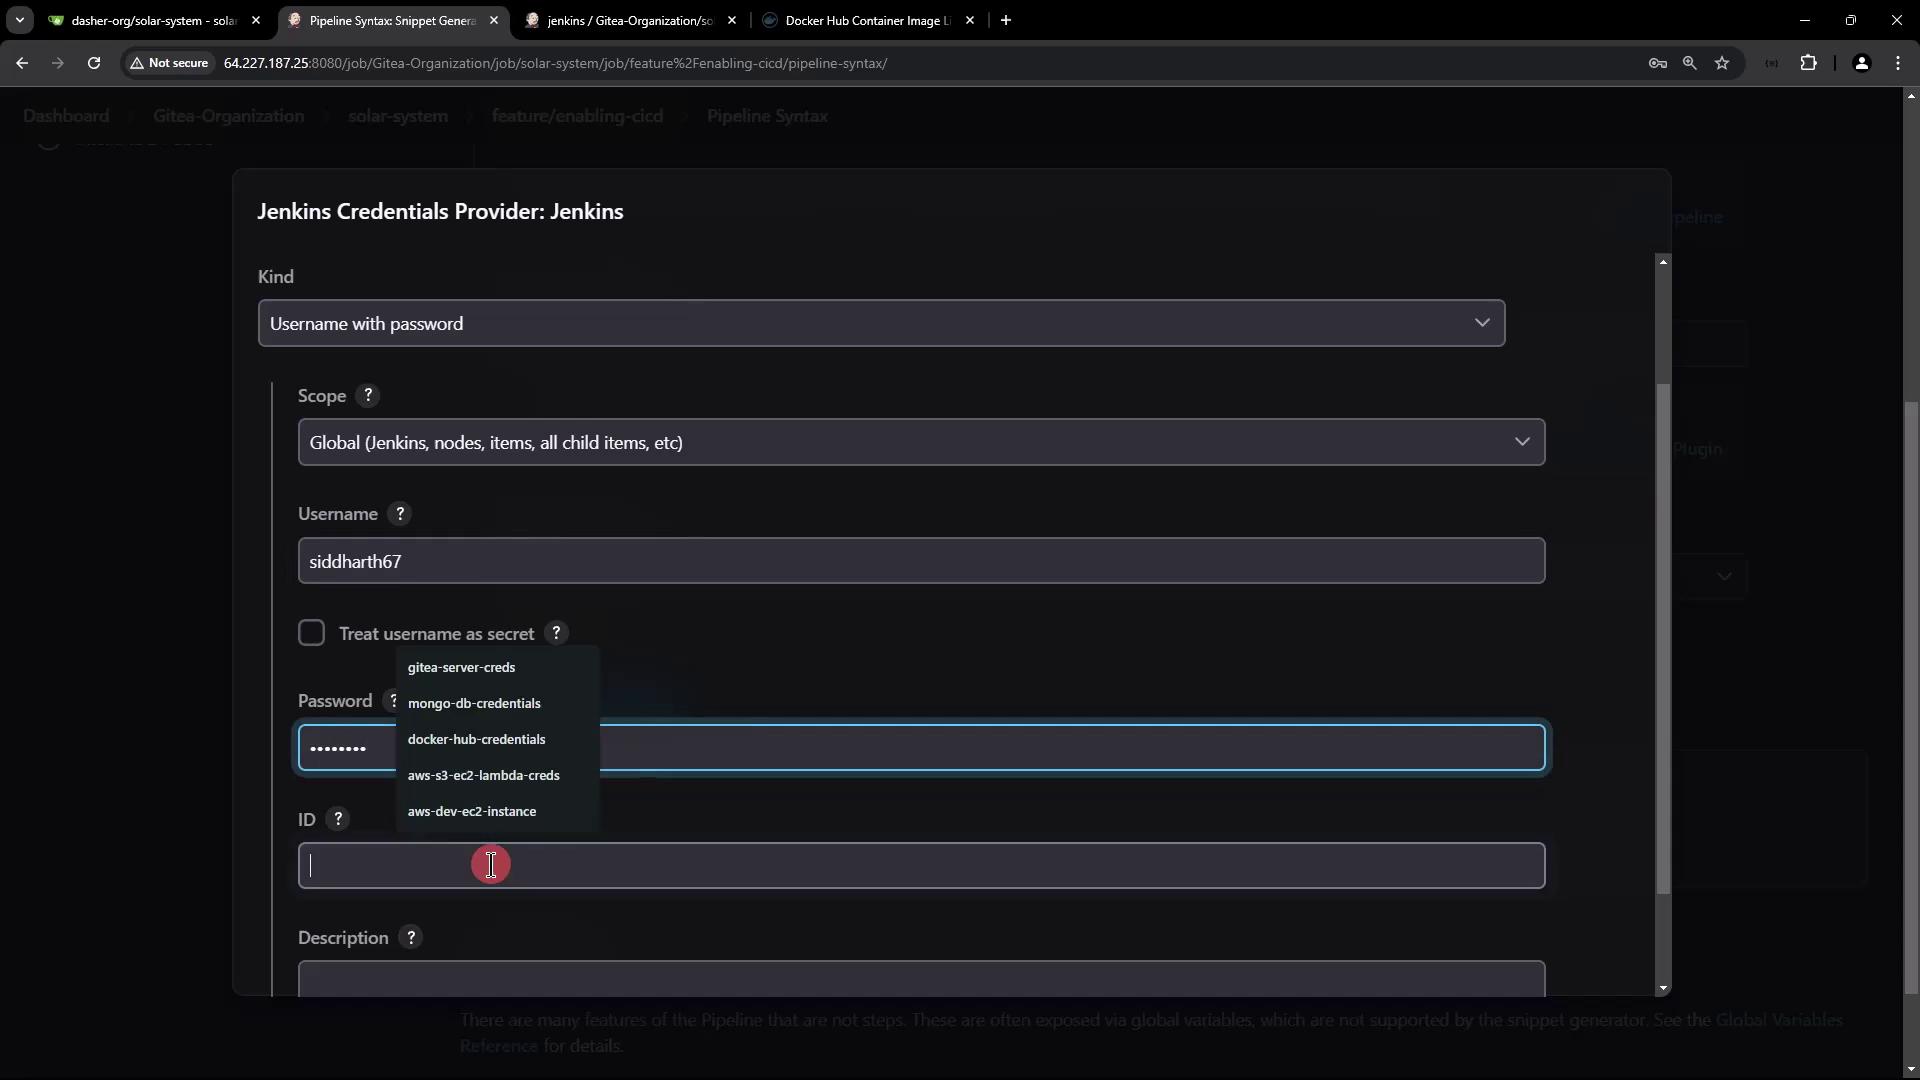Open help for Treat username as secret
This screenshot has width=1920, height=1080.
tap(557, 633)
